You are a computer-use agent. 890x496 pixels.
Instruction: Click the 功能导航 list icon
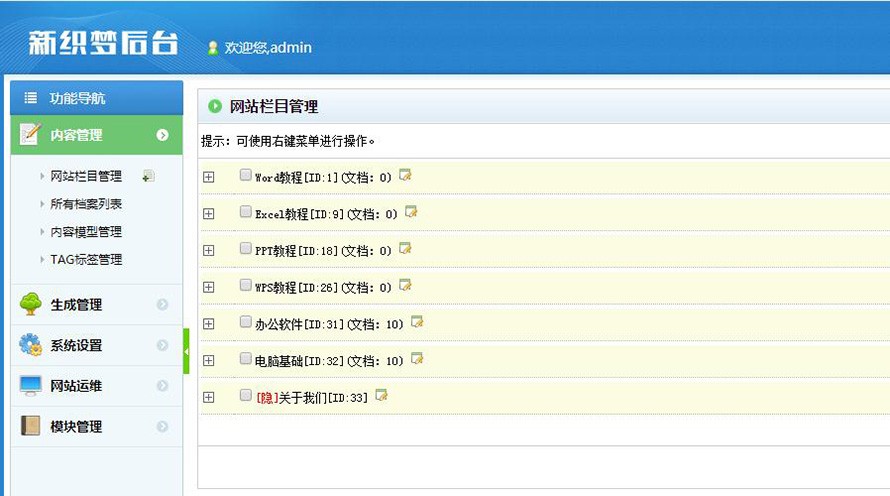coord(31,98)
